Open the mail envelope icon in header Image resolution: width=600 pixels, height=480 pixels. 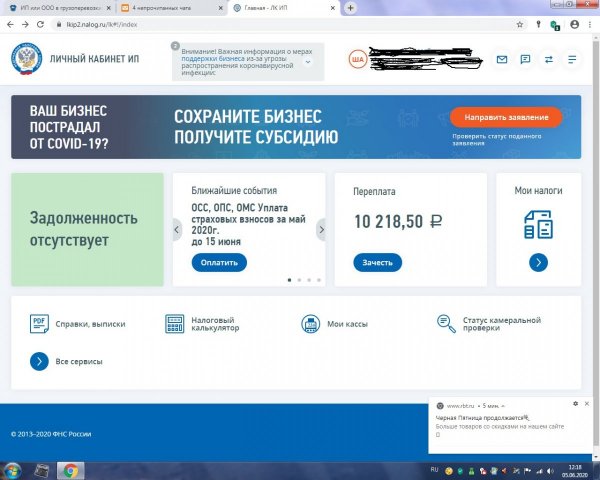point(502,60)
